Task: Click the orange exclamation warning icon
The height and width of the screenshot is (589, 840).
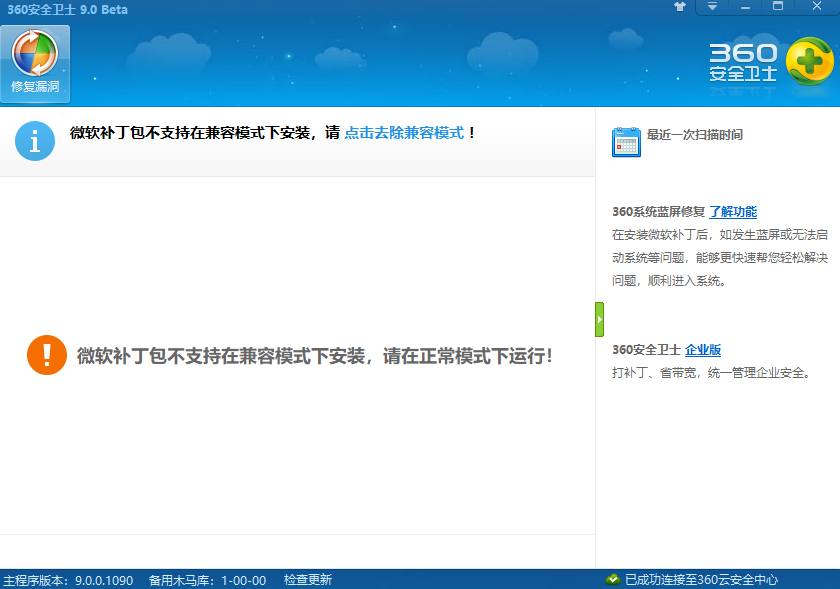Action: 47,355
